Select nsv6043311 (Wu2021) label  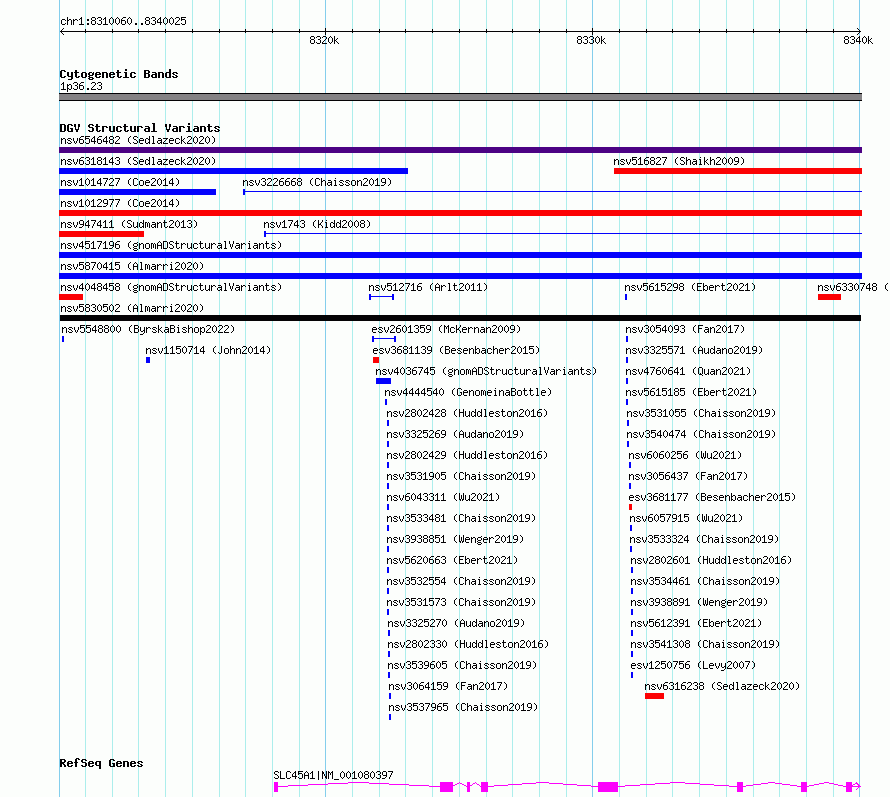coord(443,497)
